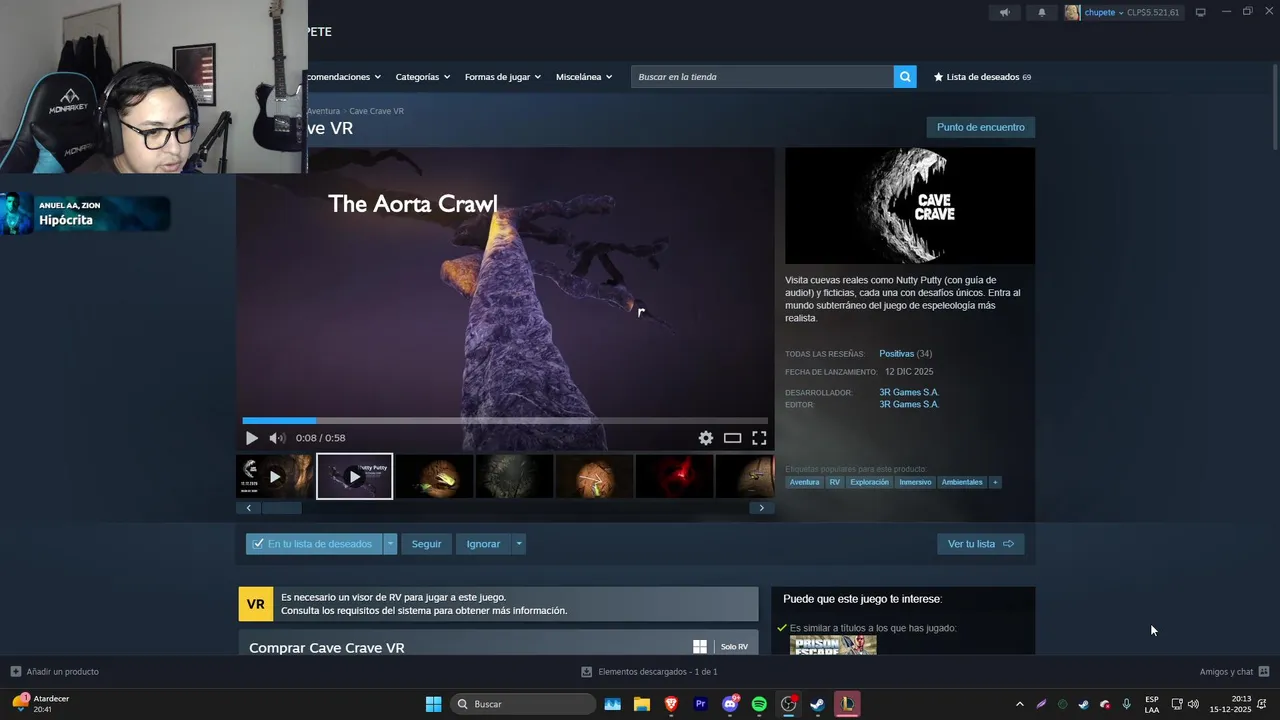Open Adobe Premiere Pro from taskbar
1280x720 pixels.
(700, 704)
